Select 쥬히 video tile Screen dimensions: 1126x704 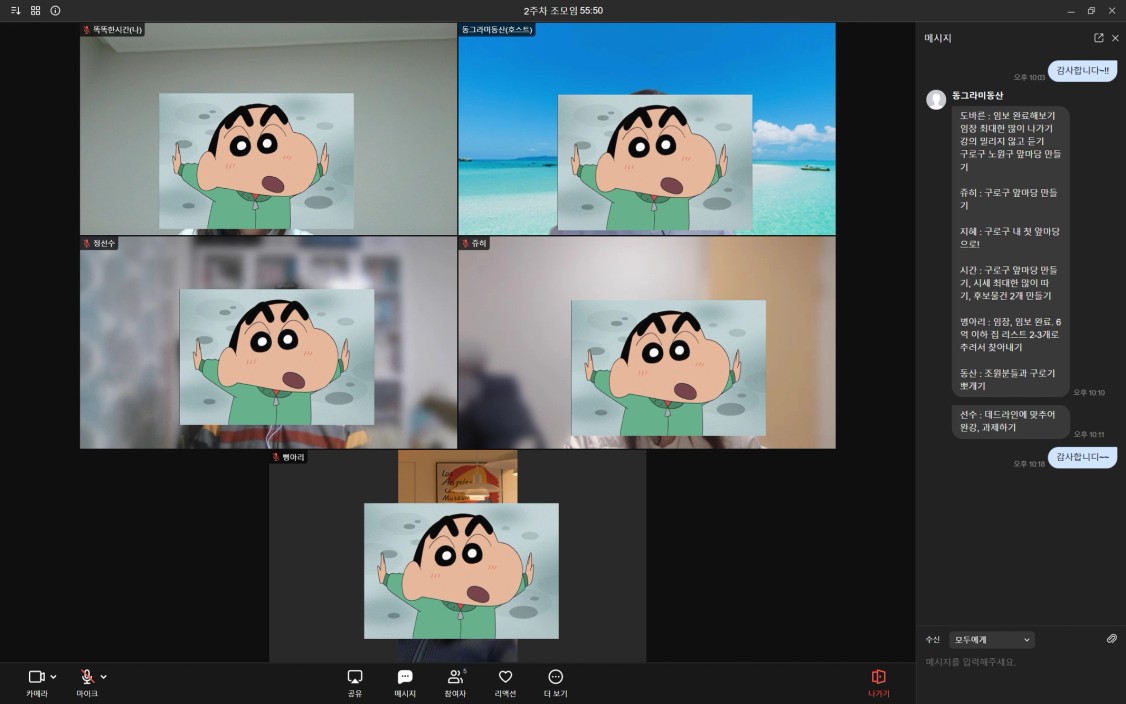point(647,343)
